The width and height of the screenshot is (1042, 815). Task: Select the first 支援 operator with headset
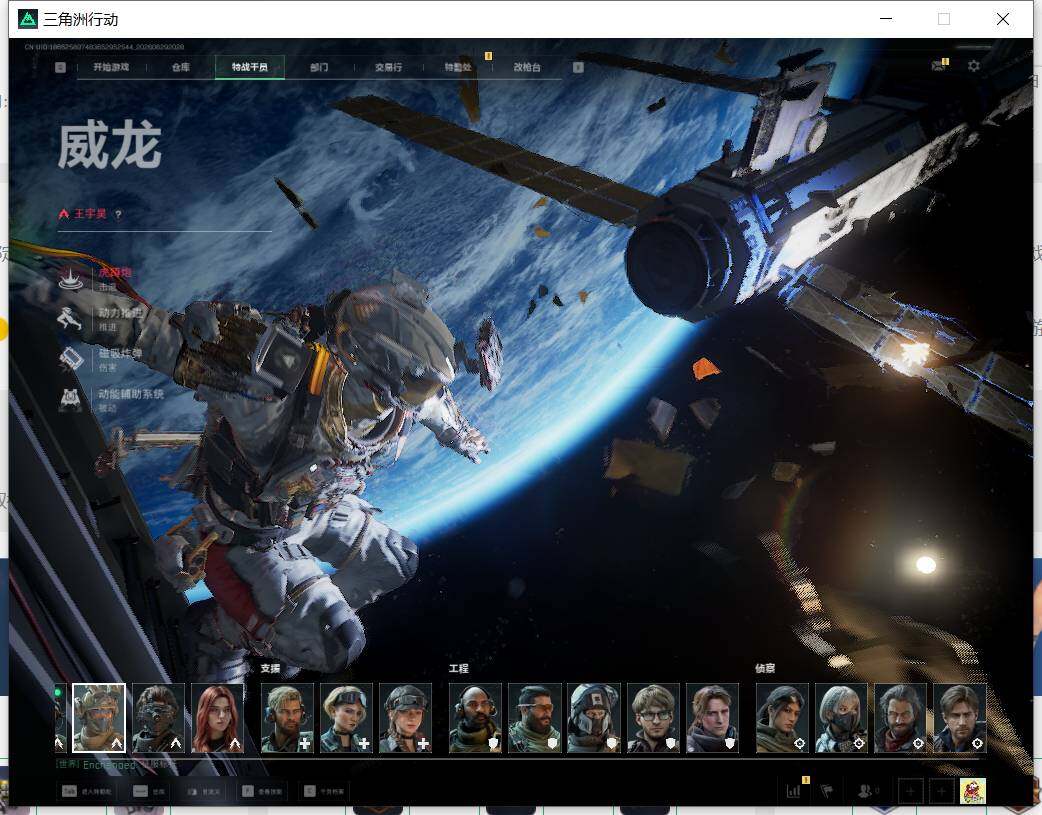coord(287,718)
